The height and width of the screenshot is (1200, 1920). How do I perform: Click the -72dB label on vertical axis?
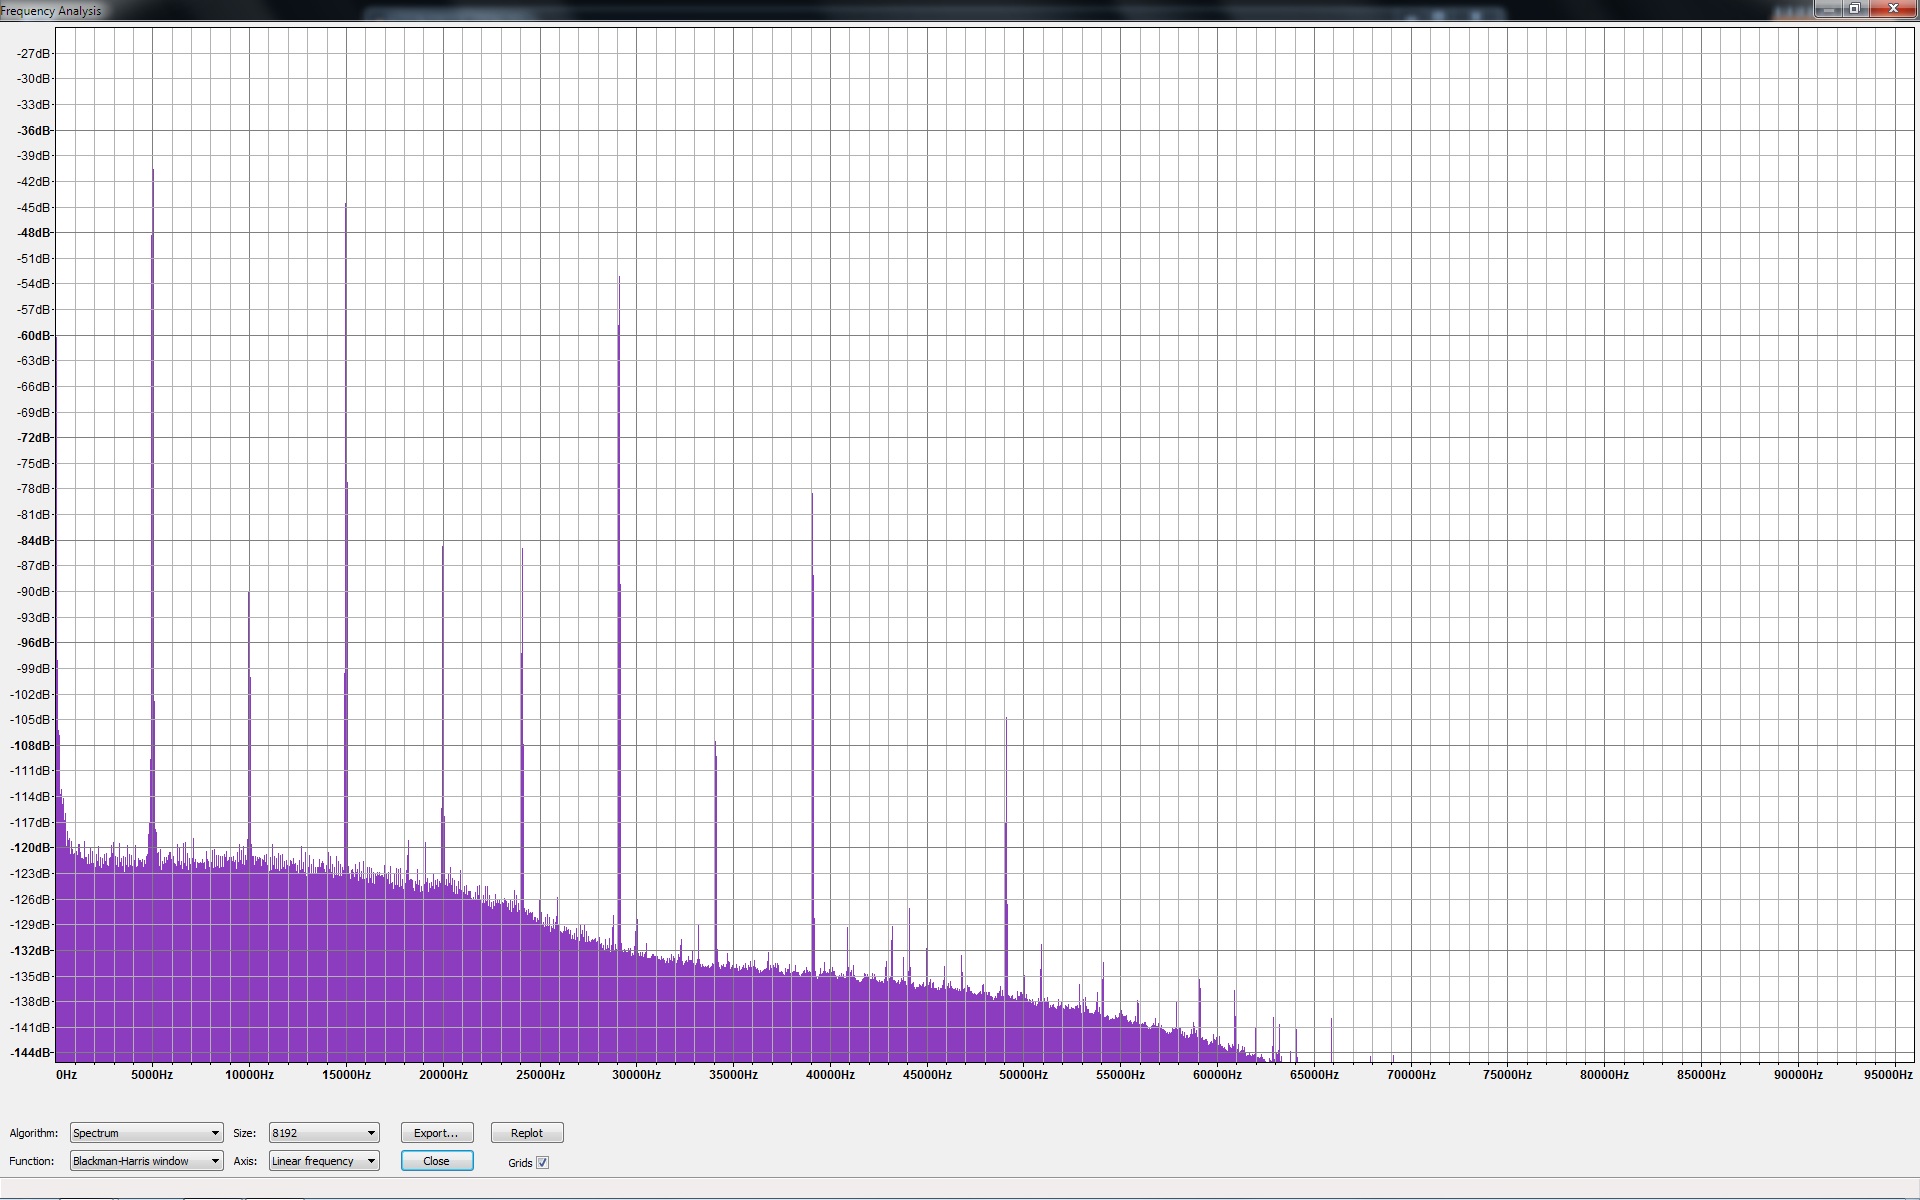point(34,437)
